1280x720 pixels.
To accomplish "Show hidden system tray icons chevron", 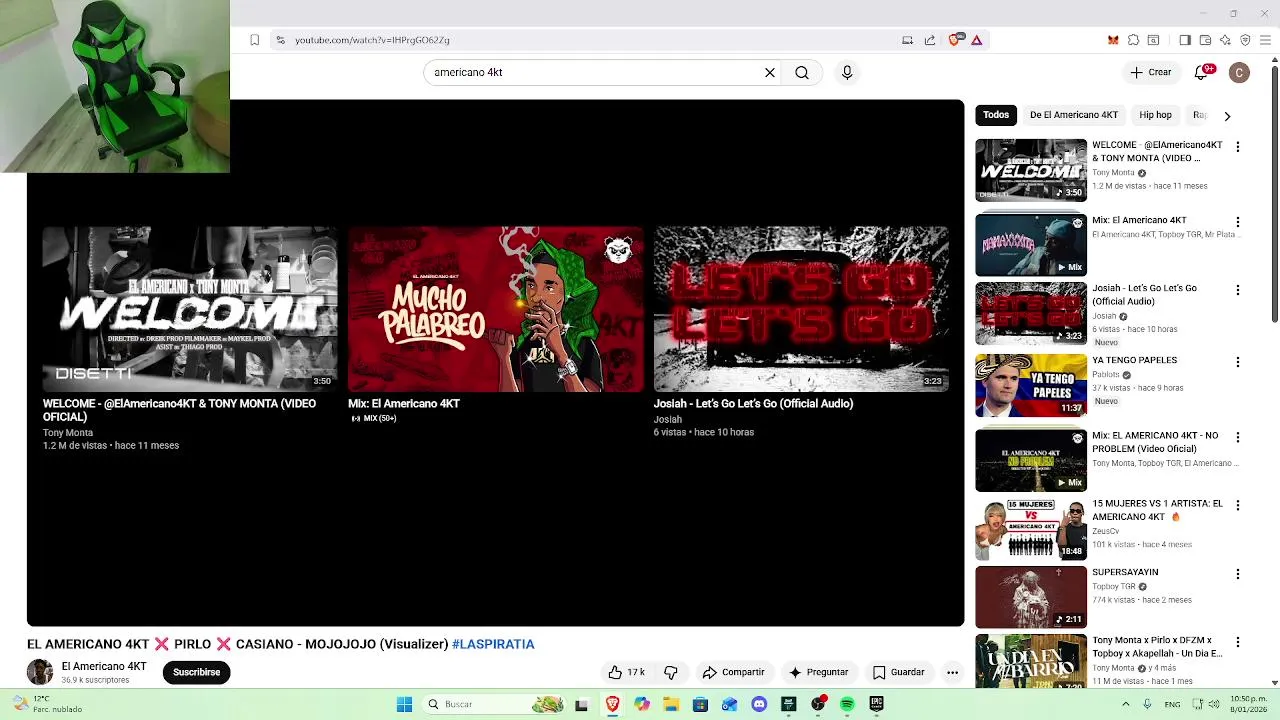I will click(1125, 704).
